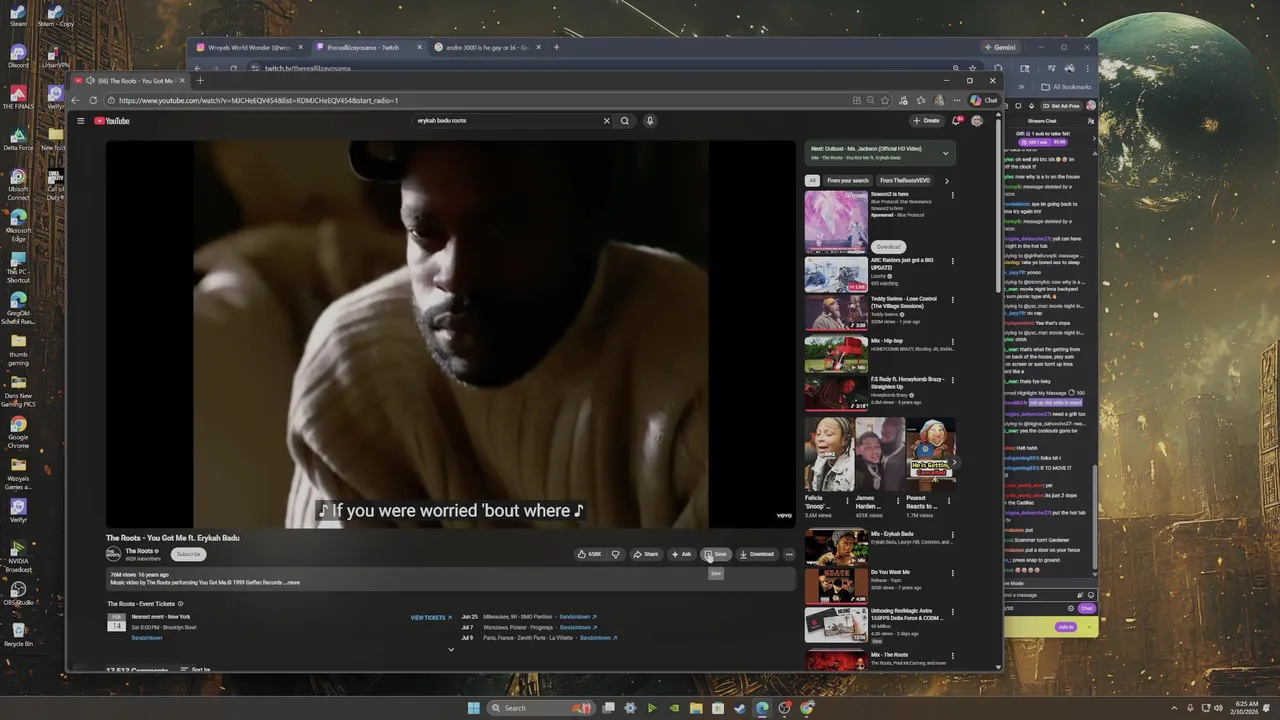
Task: Show hidden system tray icons
Action: (1174, 708)
